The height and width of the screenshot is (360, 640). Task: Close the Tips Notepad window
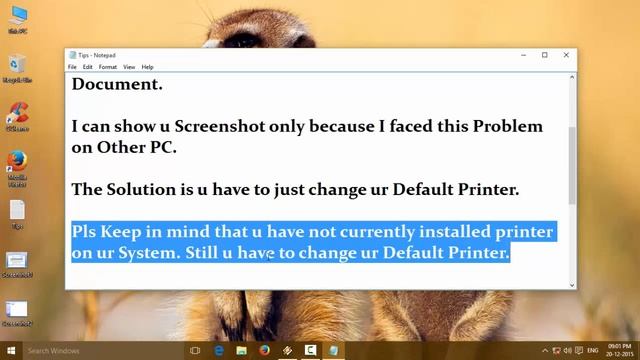click(x=566, y=55)
